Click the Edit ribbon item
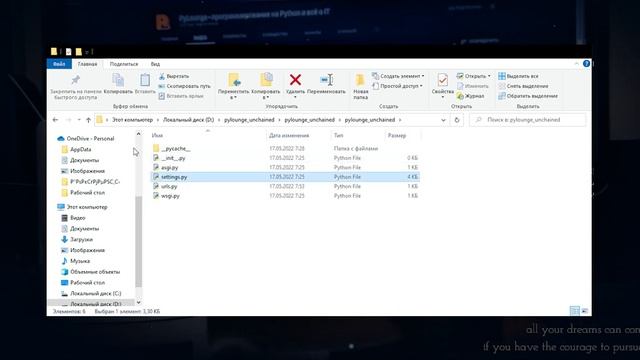The height and width of the screenshot is (360, 640). click(472, 86)
